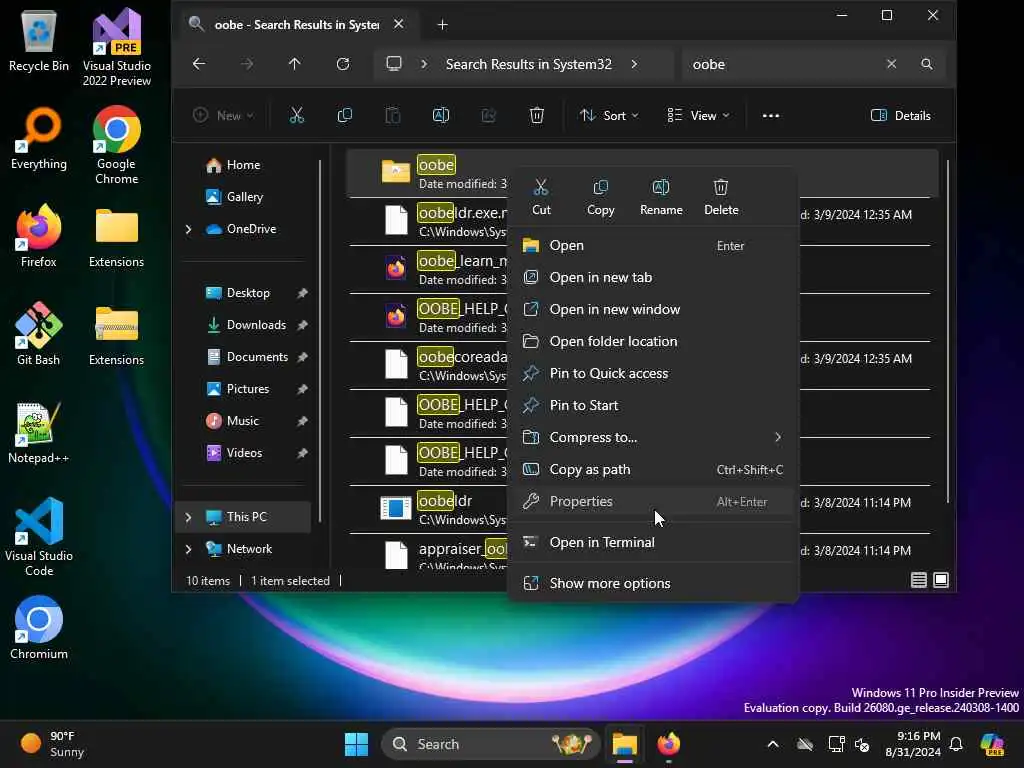Open Videos in quick access
Screen dimensions: 1024x768
[244, 453]
